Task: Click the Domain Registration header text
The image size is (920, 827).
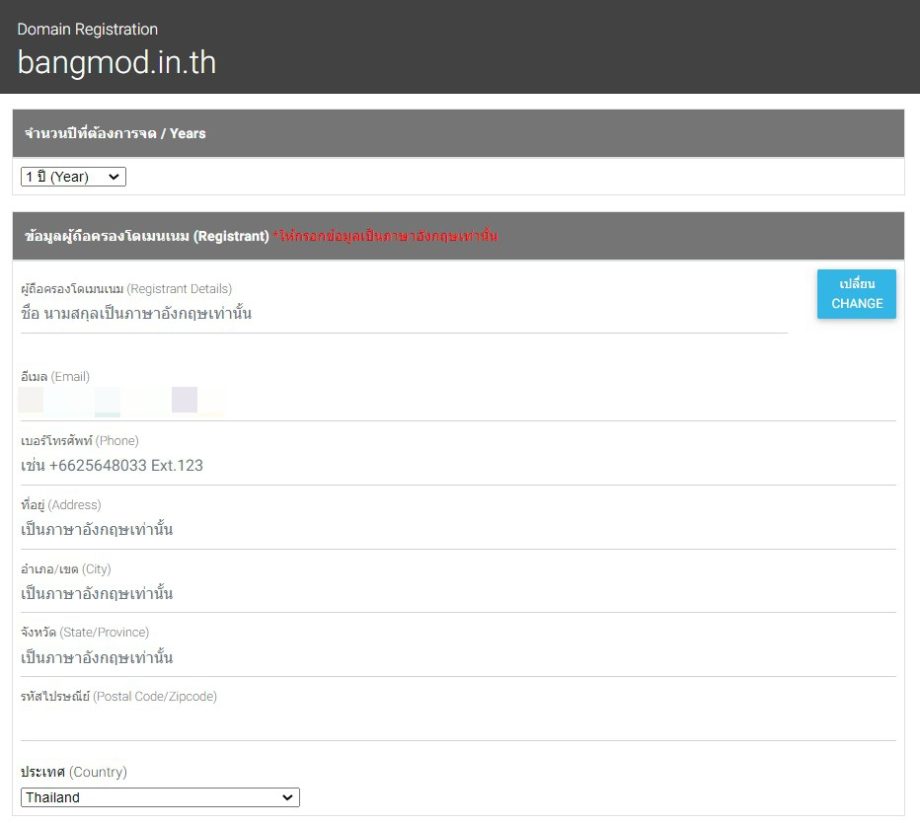Action: pyautogui.click(x=87, y=29)
